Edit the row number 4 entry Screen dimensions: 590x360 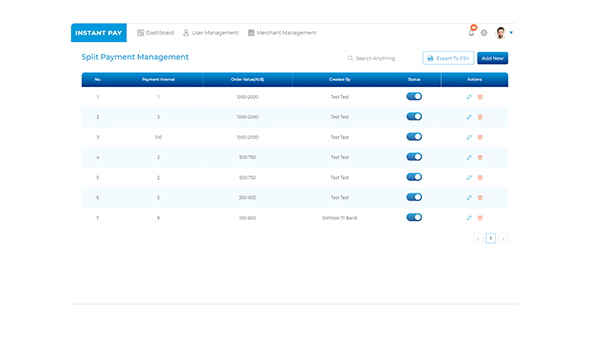coord(469,157)
